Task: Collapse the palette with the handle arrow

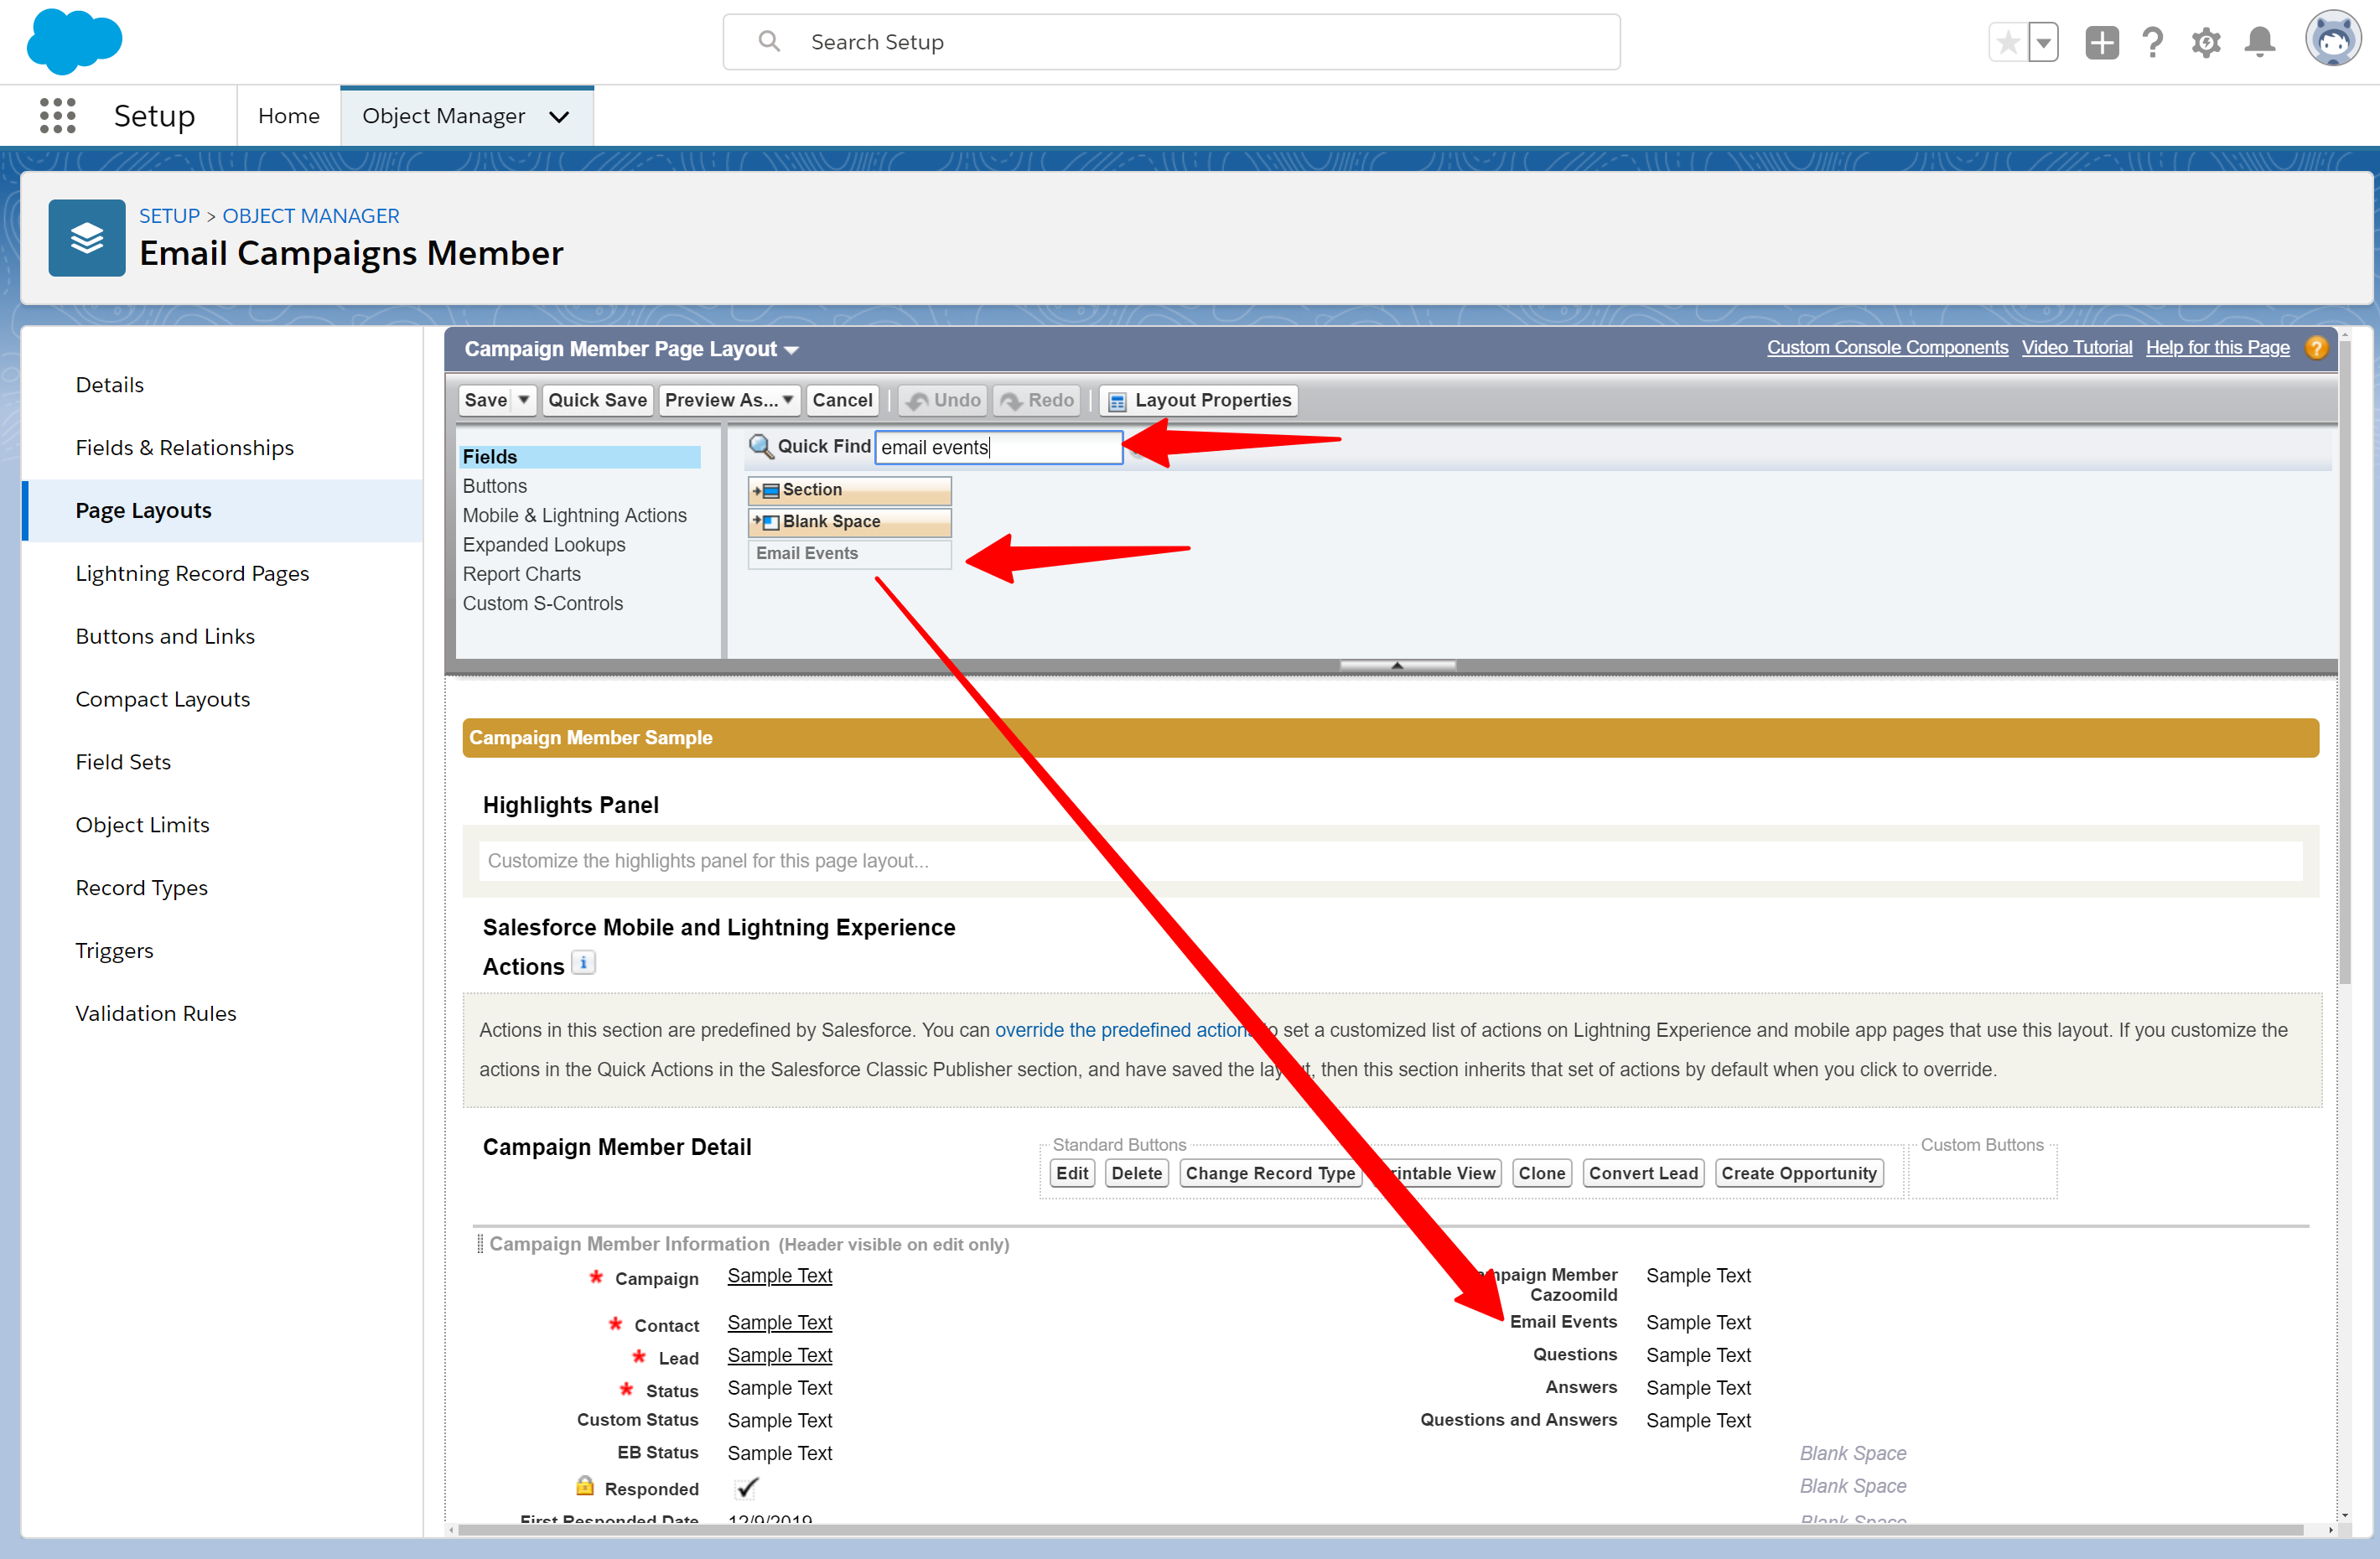Action: coord(1397,665)
